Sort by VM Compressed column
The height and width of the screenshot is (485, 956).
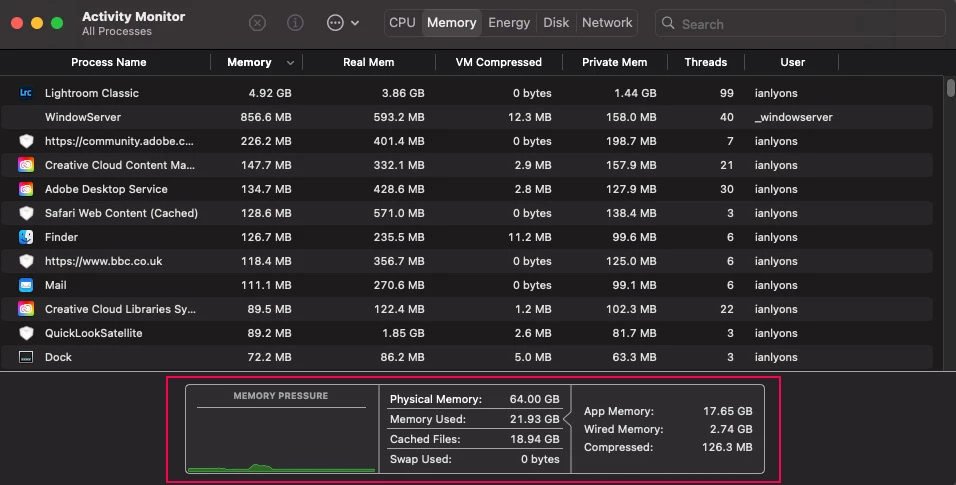coord(499,62)
